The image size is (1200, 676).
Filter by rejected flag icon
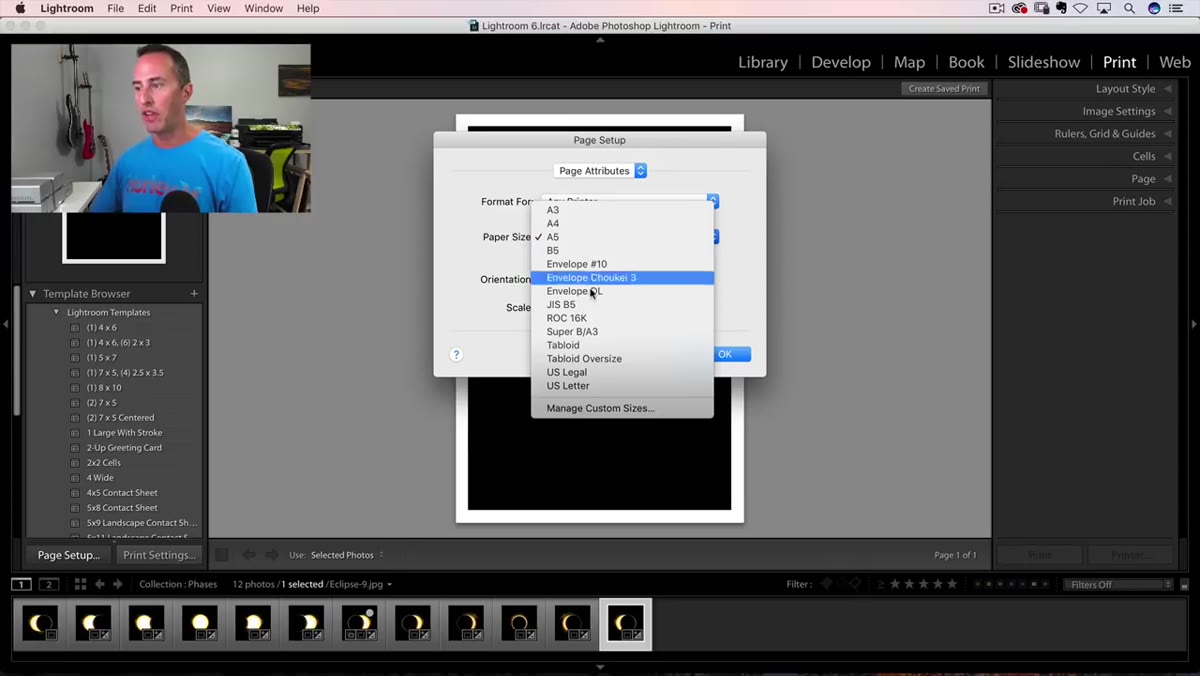pyautogui.click(x=855, y=584)
